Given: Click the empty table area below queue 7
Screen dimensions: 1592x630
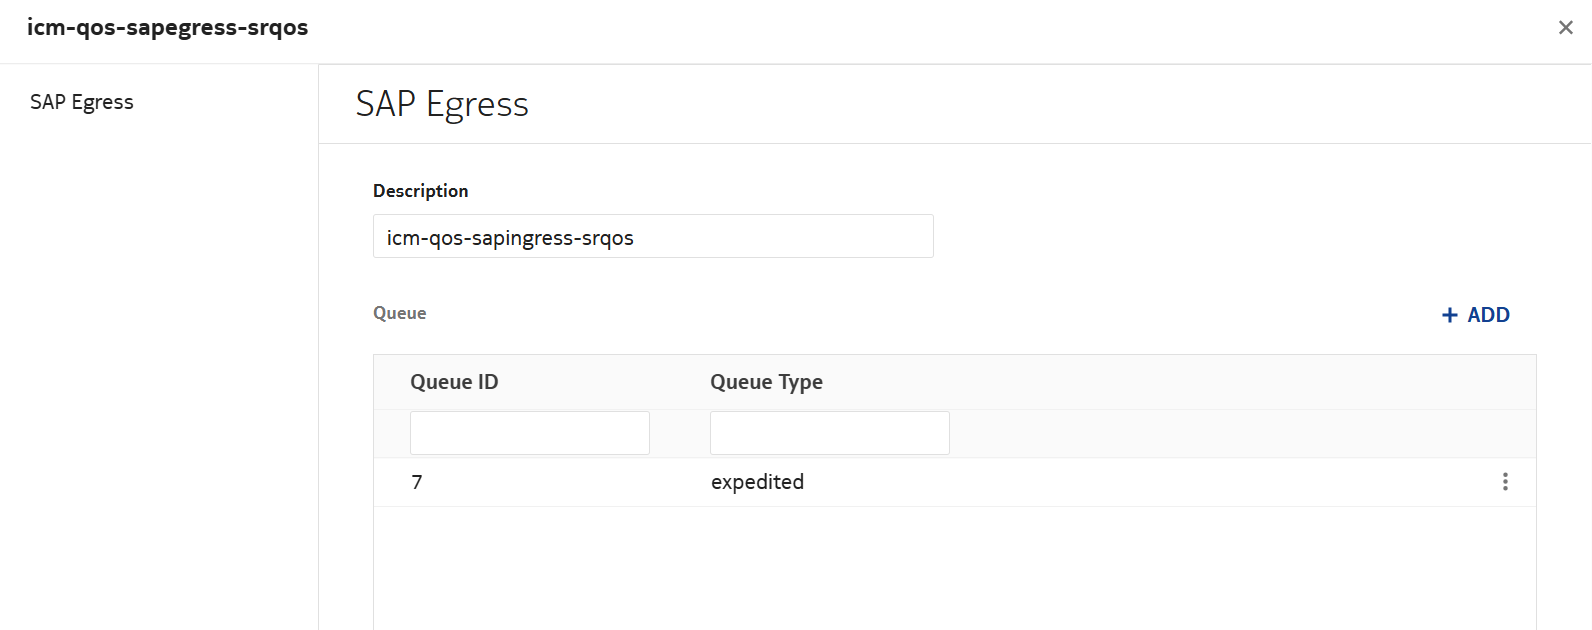Looking at the screenshot, I should pyautogui.click(x=954, y=568).
